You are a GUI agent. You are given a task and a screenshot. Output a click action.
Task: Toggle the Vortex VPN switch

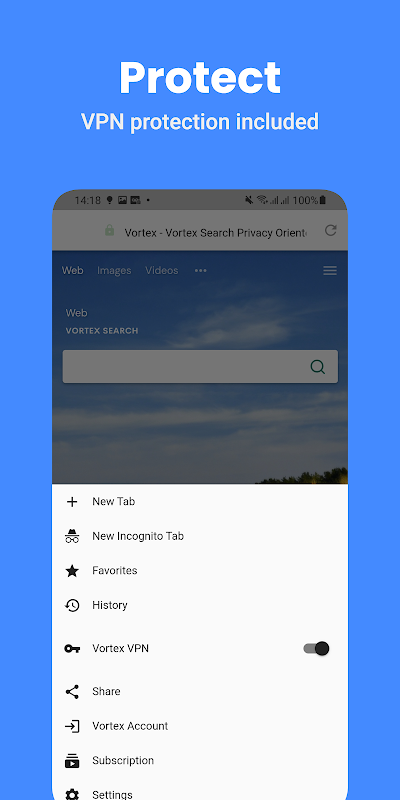(x=316, y=648)
